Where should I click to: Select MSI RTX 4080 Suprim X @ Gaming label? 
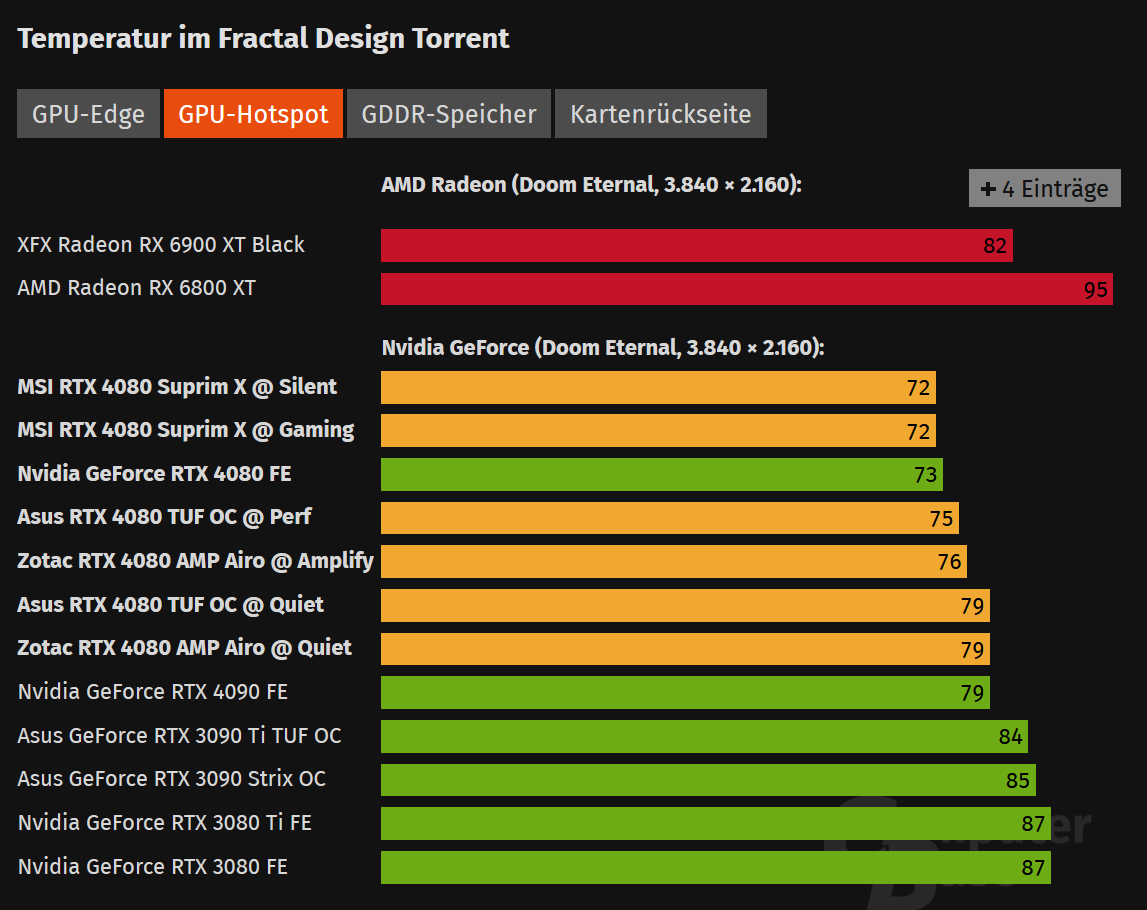click(186, 430)
